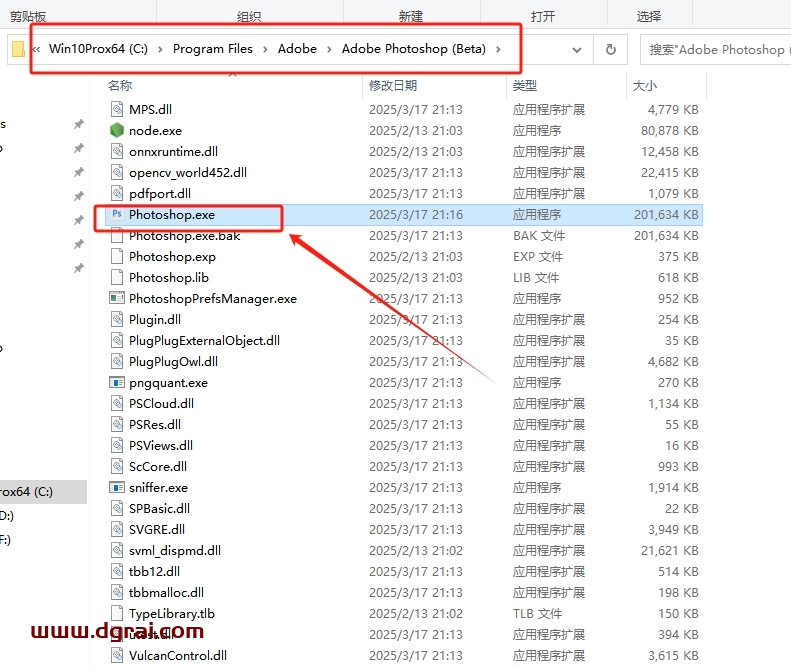Open the address bar history dropdown
The height and width of the screenshot is (668, 791).
tap(577, 49)
